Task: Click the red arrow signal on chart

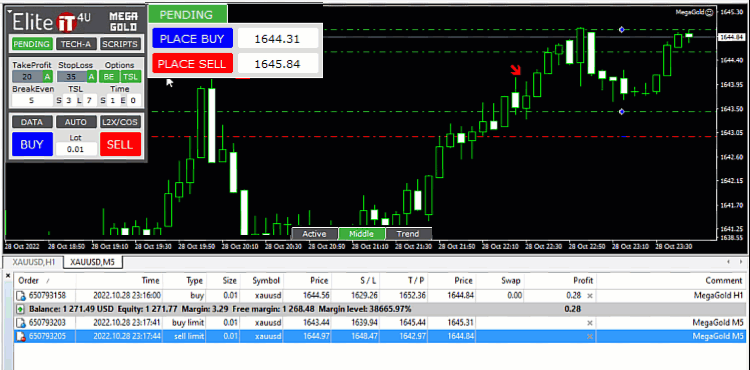Action: point(515,70)
